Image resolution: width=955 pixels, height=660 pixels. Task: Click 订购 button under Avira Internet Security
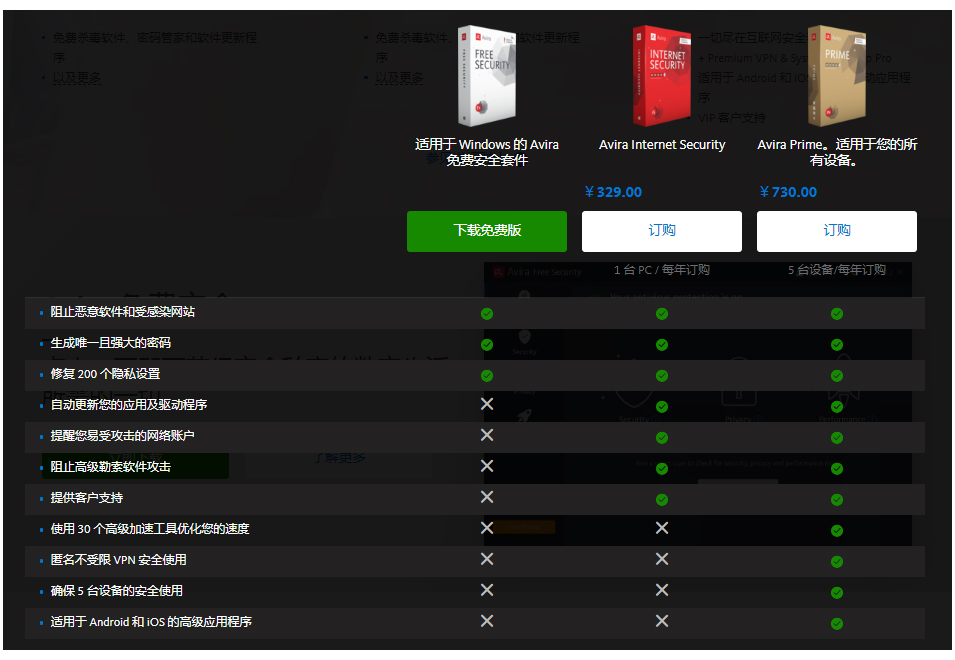(662, 230)
